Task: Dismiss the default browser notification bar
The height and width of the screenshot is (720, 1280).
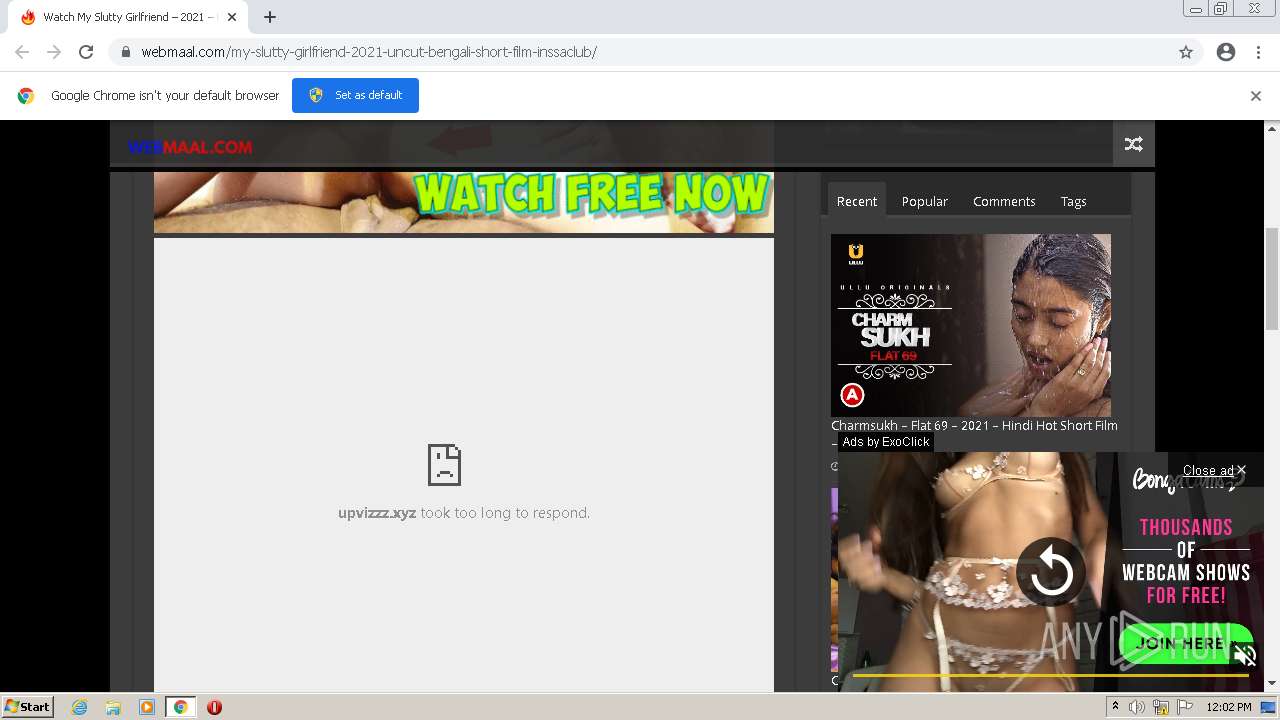Action: 1256,96
